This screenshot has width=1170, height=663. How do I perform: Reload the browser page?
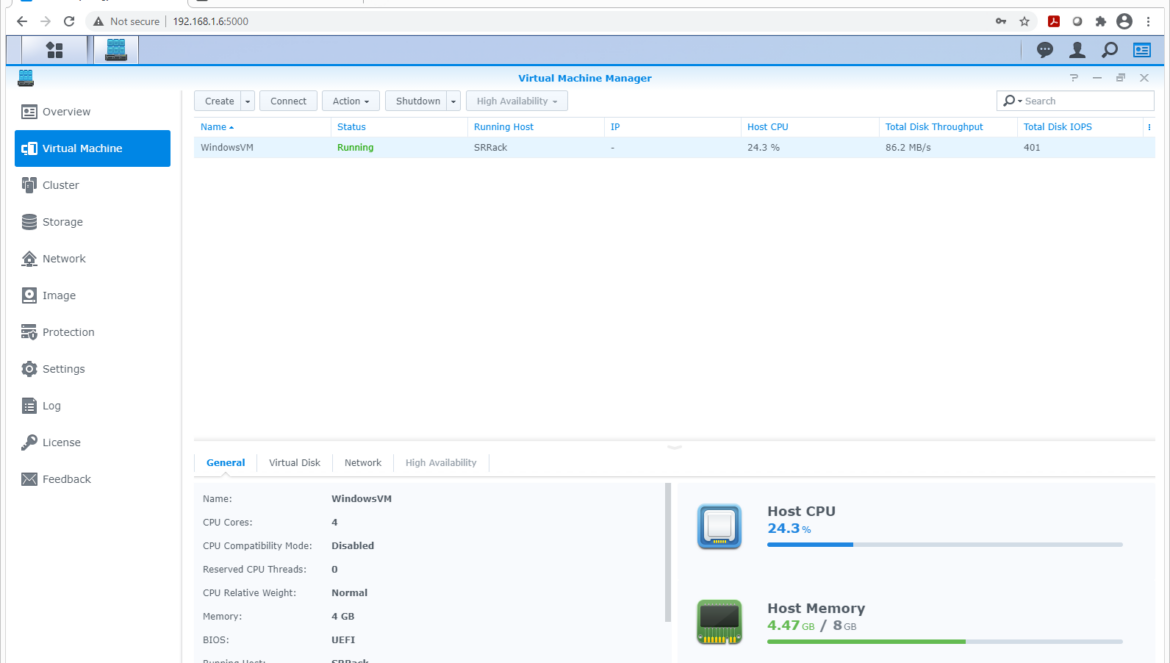(x=69, y=22)
